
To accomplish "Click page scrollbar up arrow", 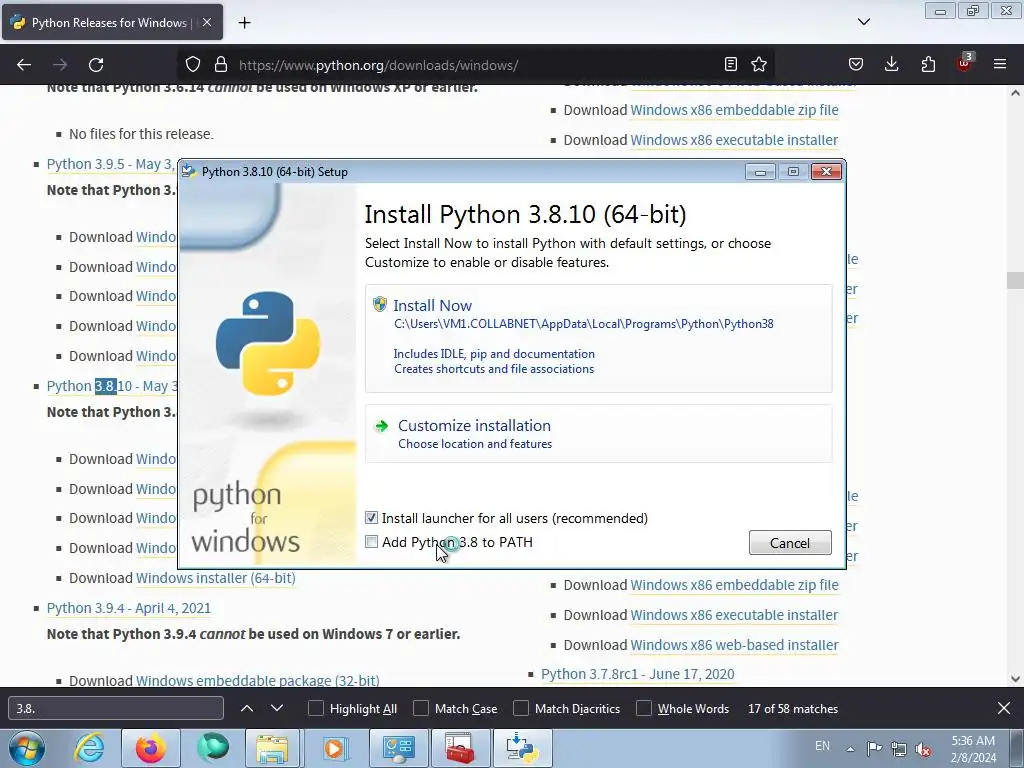I will point(1015,93).
